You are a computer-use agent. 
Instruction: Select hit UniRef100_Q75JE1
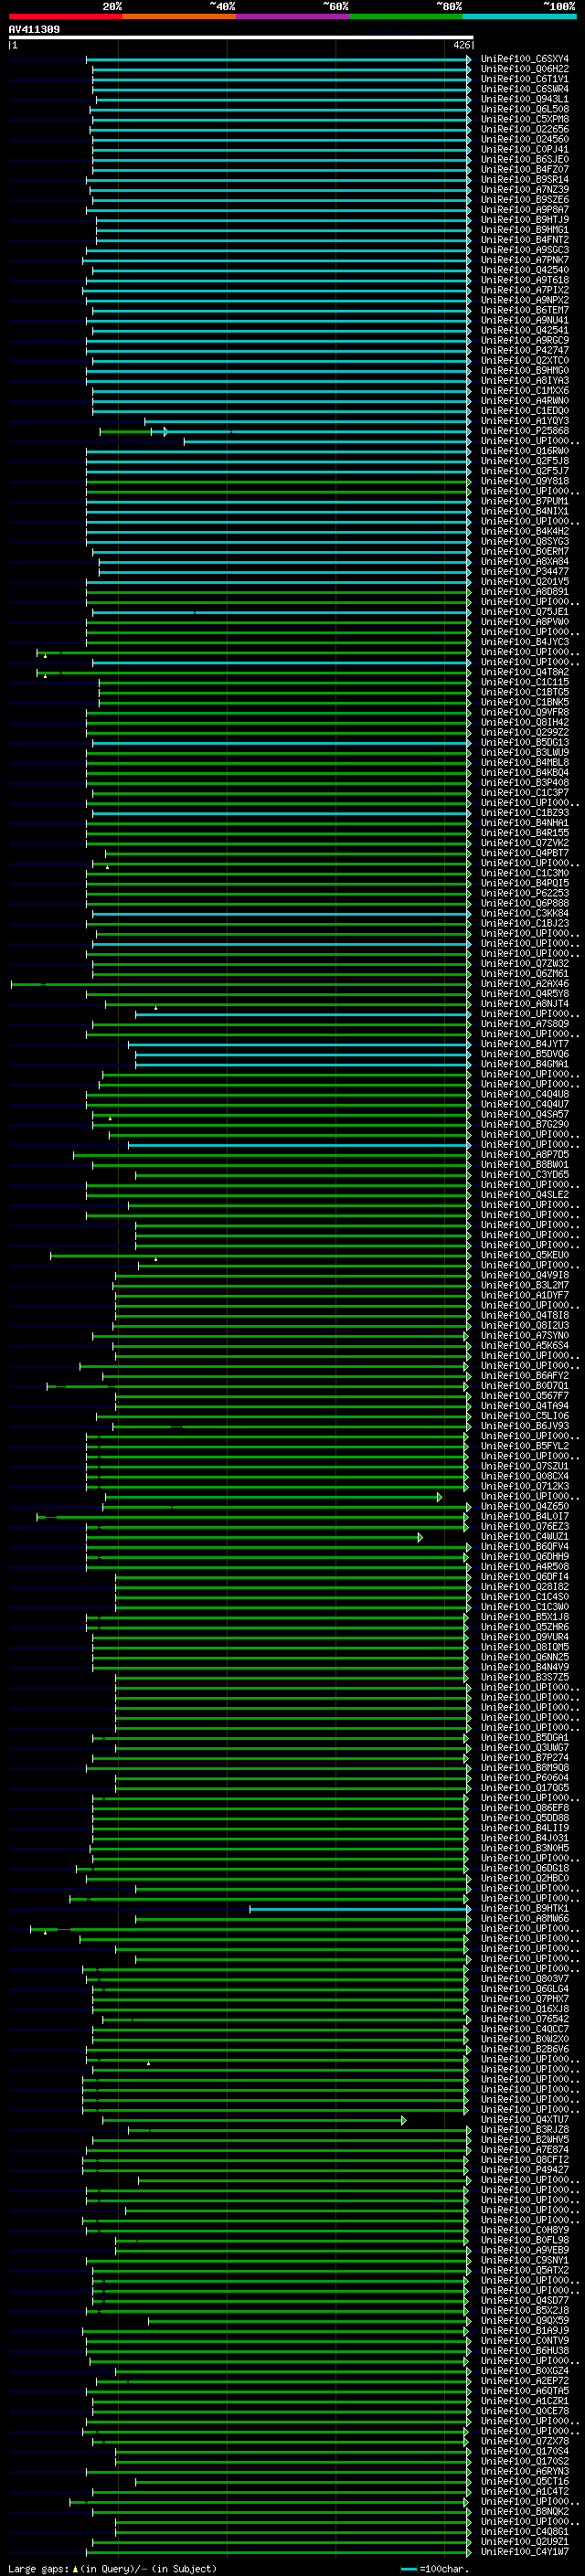pyautogui.click(x=525, y=612)
